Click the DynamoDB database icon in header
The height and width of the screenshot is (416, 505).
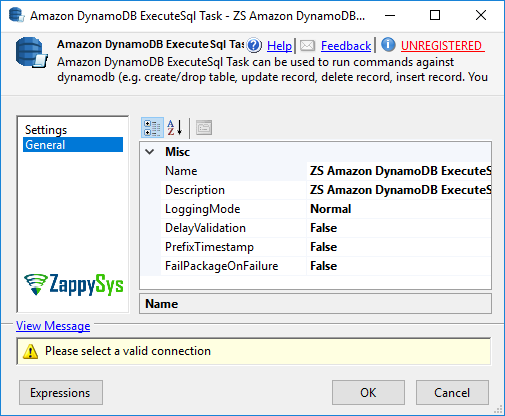point(31,53)
